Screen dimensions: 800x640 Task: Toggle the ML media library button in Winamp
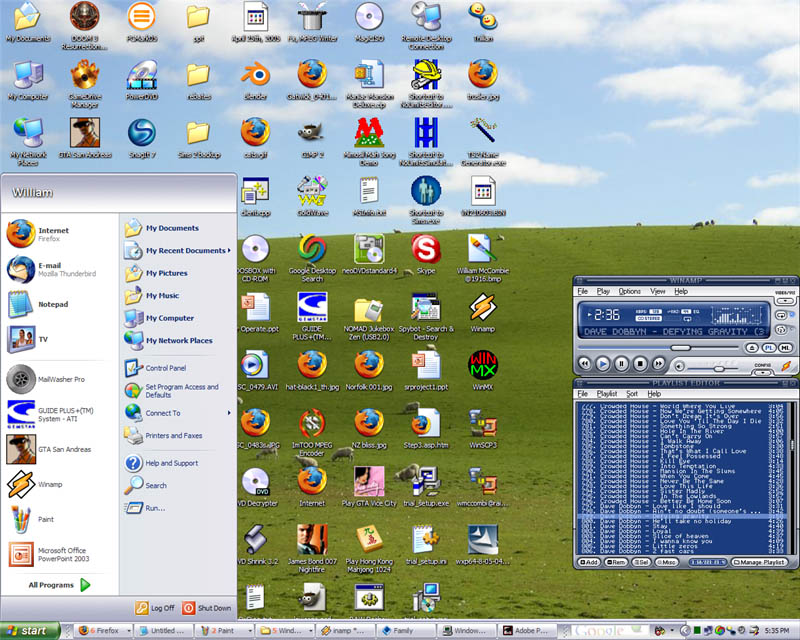[785, 348]
